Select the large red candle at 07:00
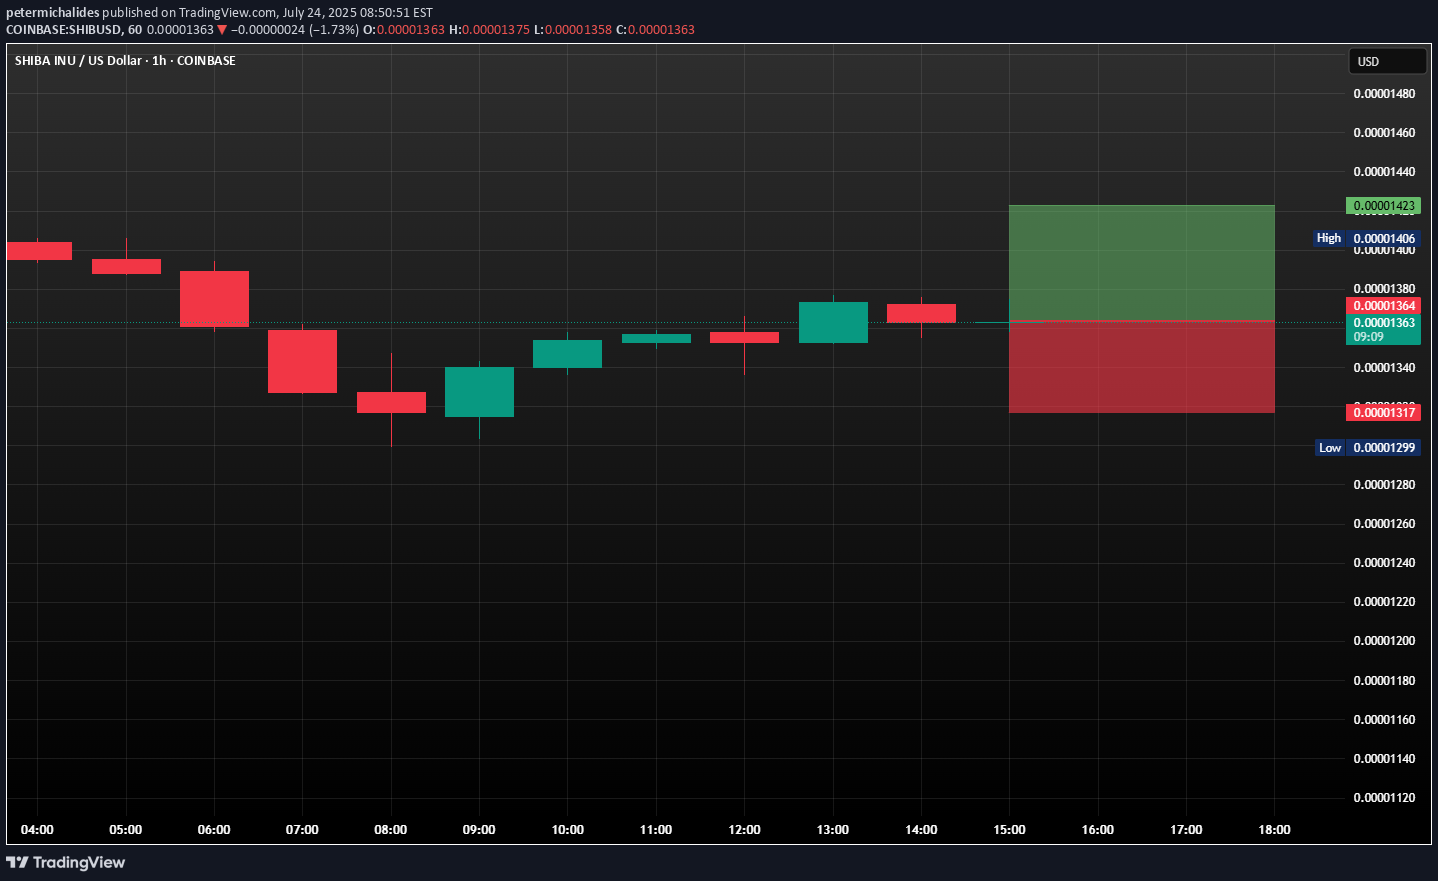Viewport: 1438px width, 881px height. point(302,361)
